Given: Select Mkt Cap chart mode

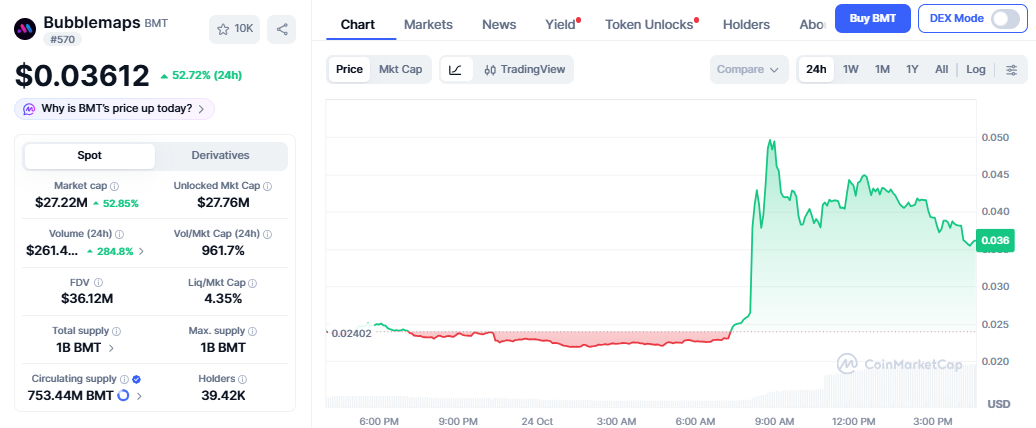Looking at the screenshot, I should (x=400, y=69).
